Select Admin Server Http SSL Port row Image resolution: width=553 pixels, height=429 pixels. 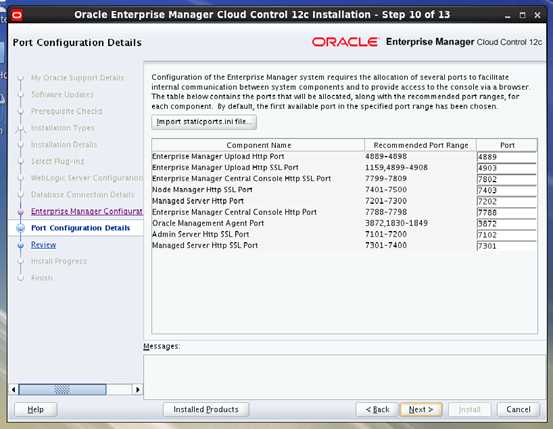(344, 234)
